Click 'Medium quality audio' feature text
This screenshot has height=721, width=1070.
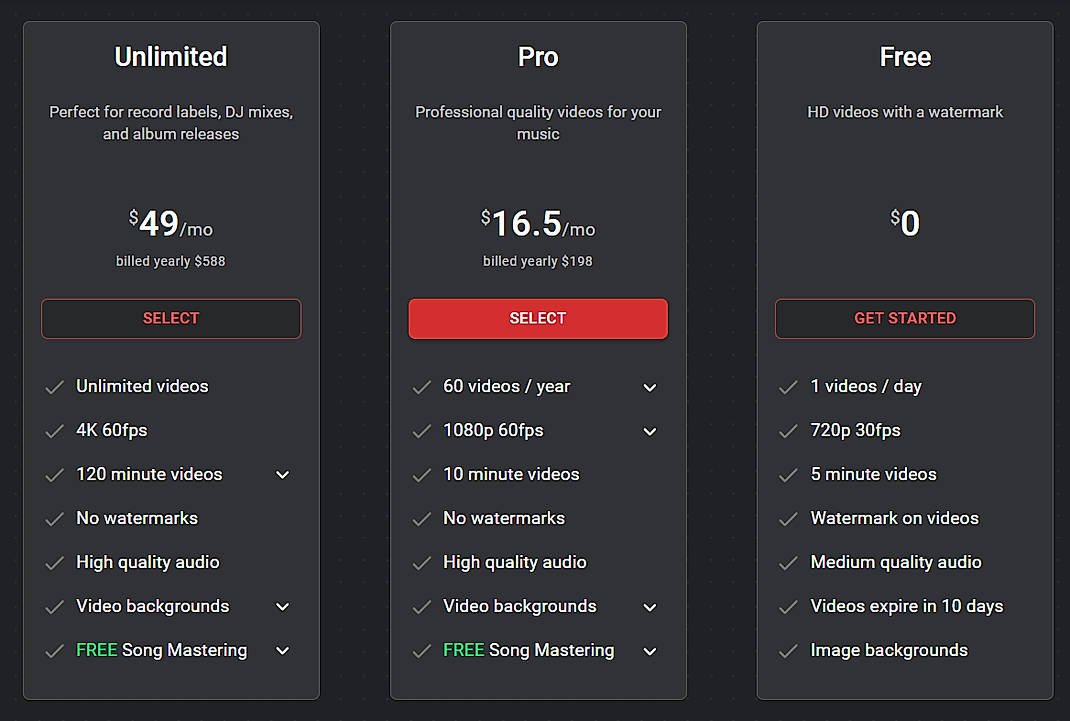coord(896,562)
